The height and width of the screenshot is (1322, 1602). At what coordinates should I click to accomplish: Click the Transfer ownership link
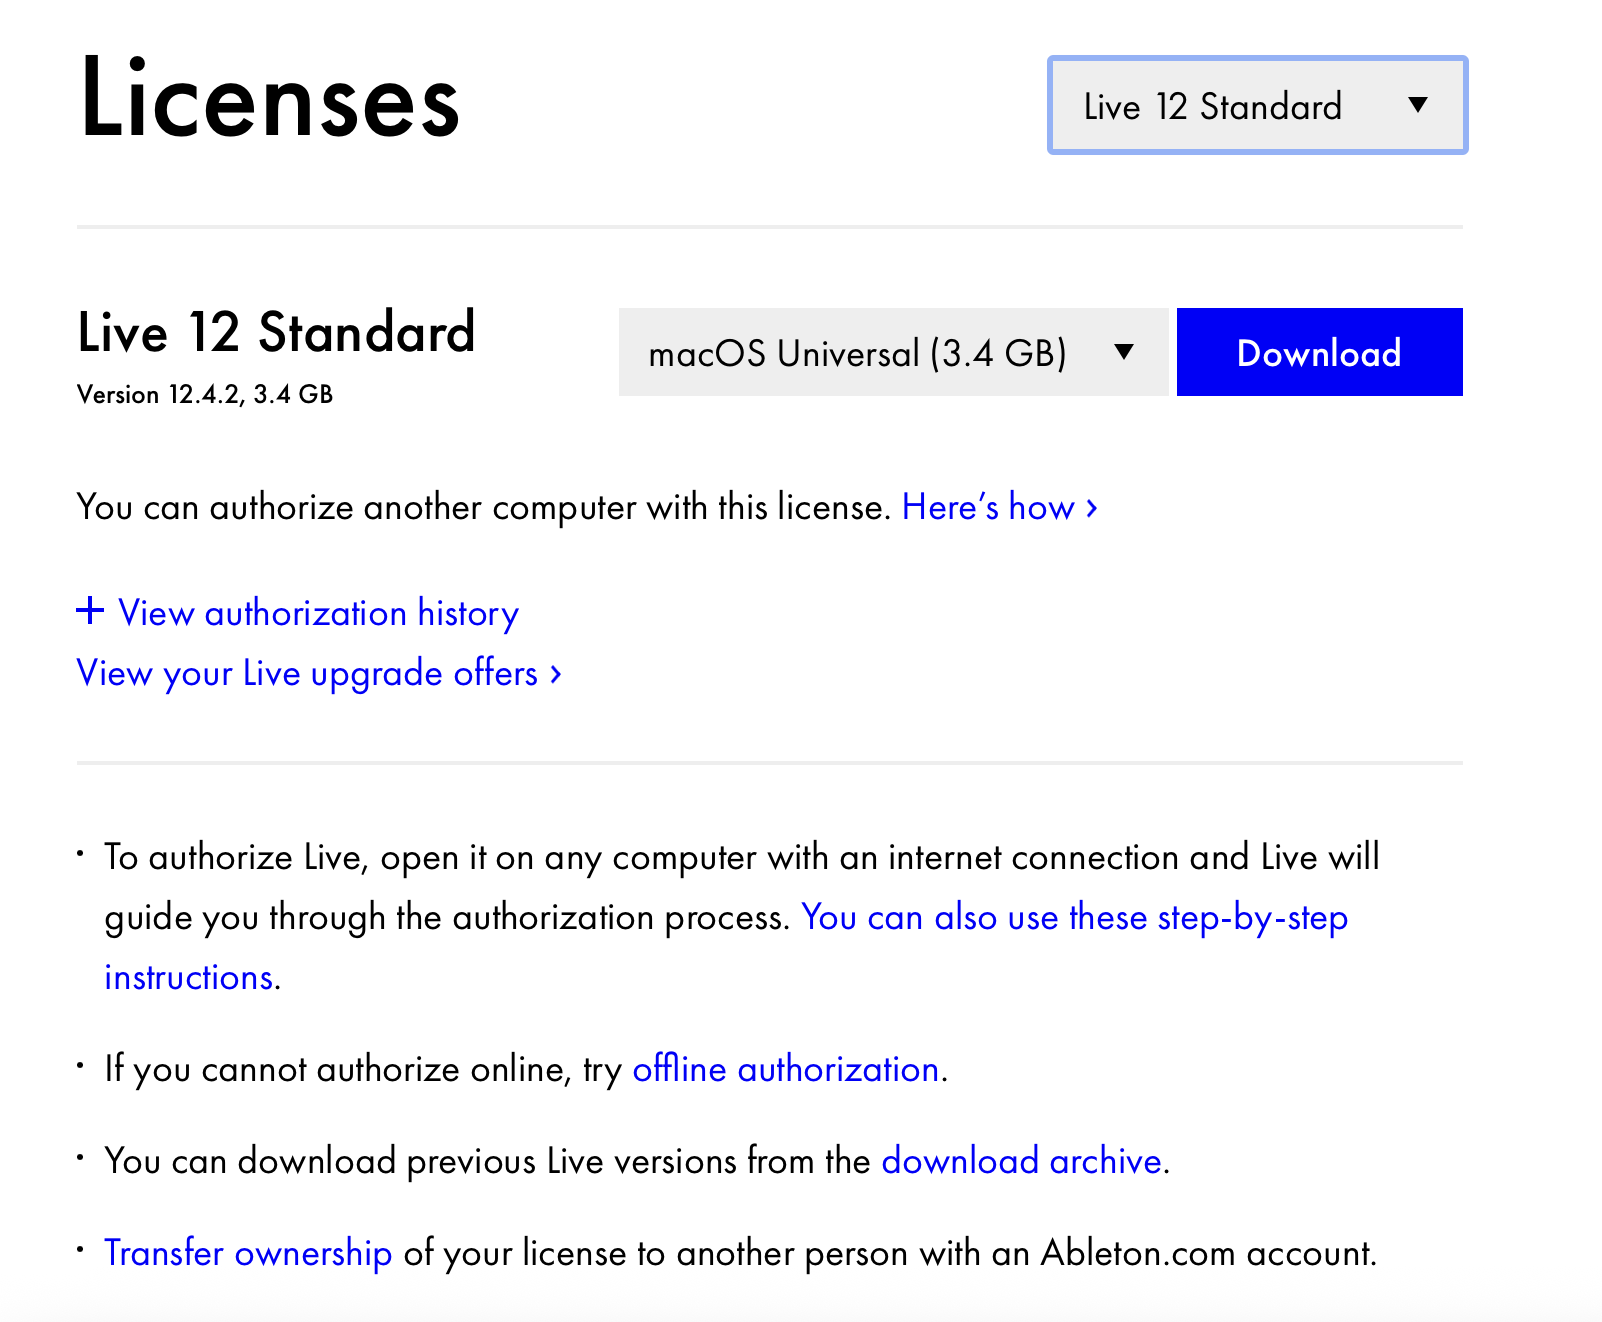click(x=248, y=1253)
